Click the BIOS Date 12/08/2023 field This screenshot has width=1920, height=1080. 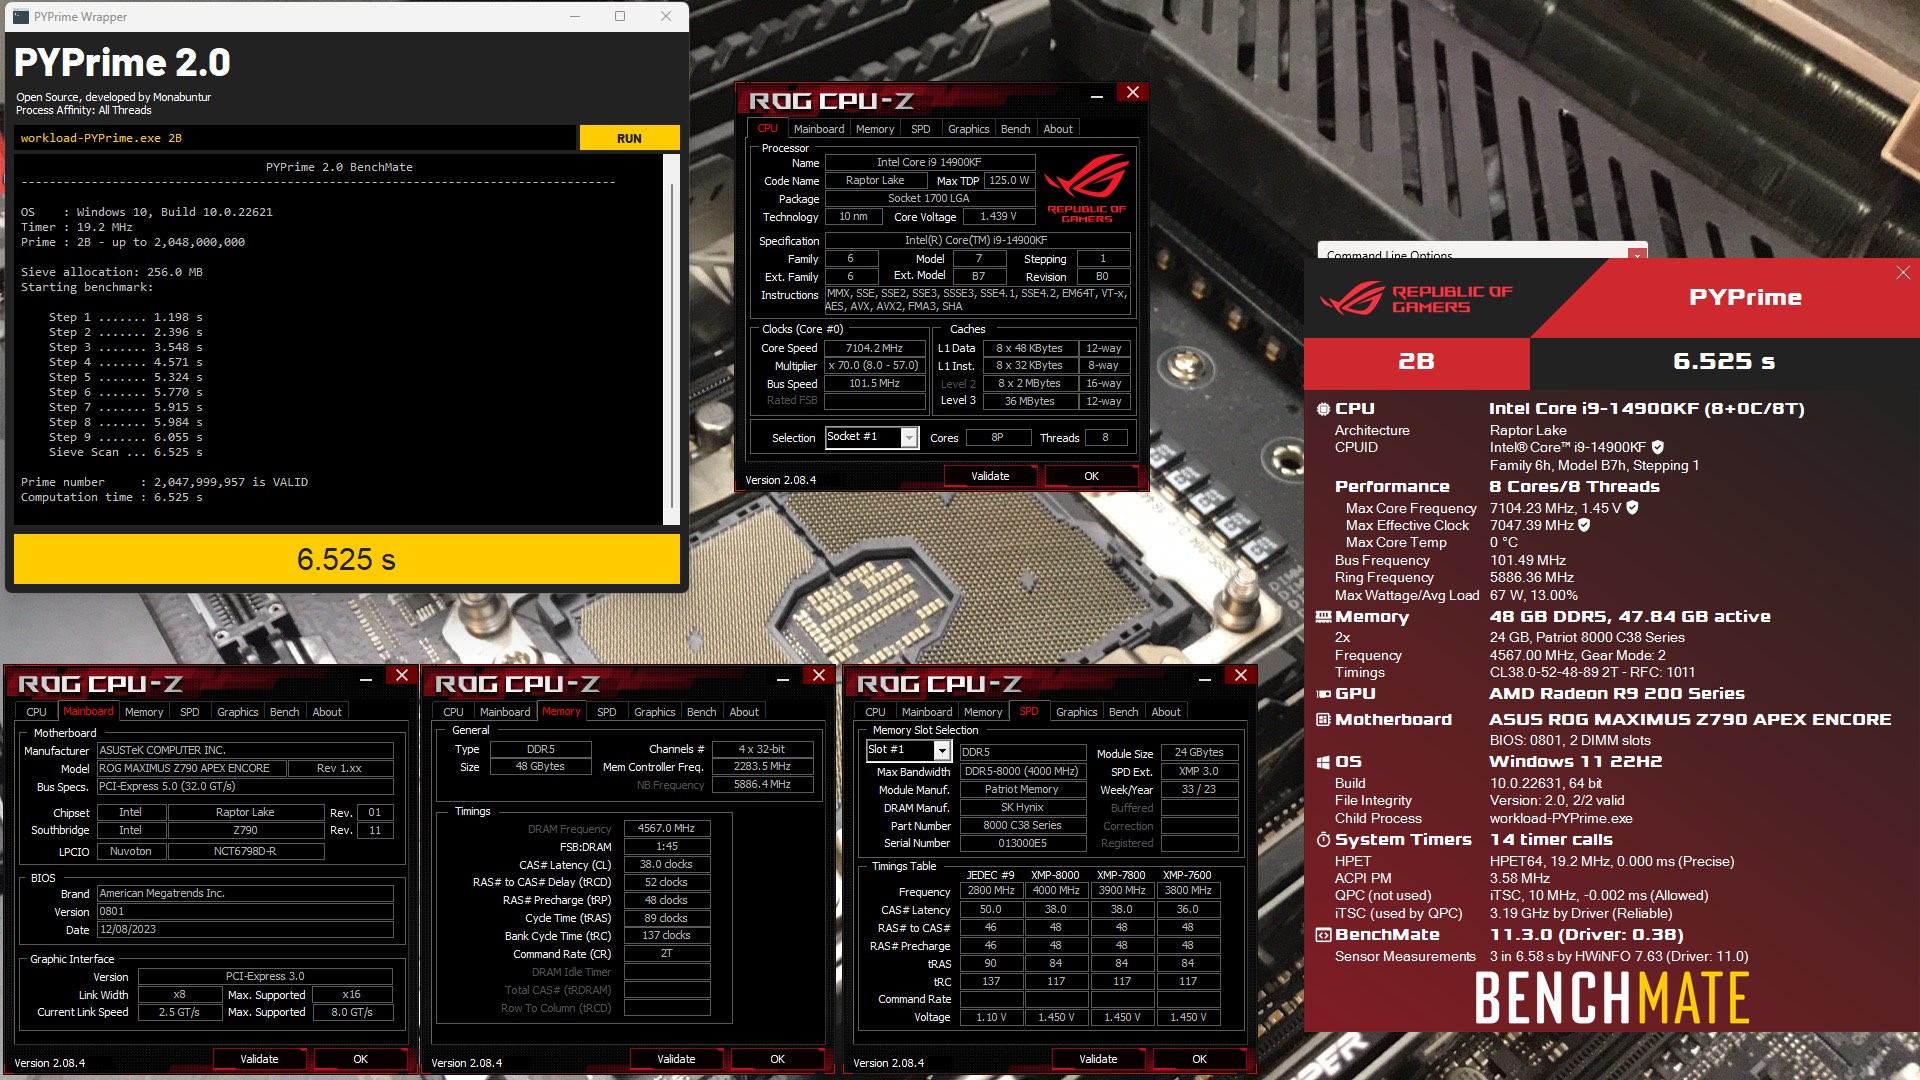click(245, 930)
